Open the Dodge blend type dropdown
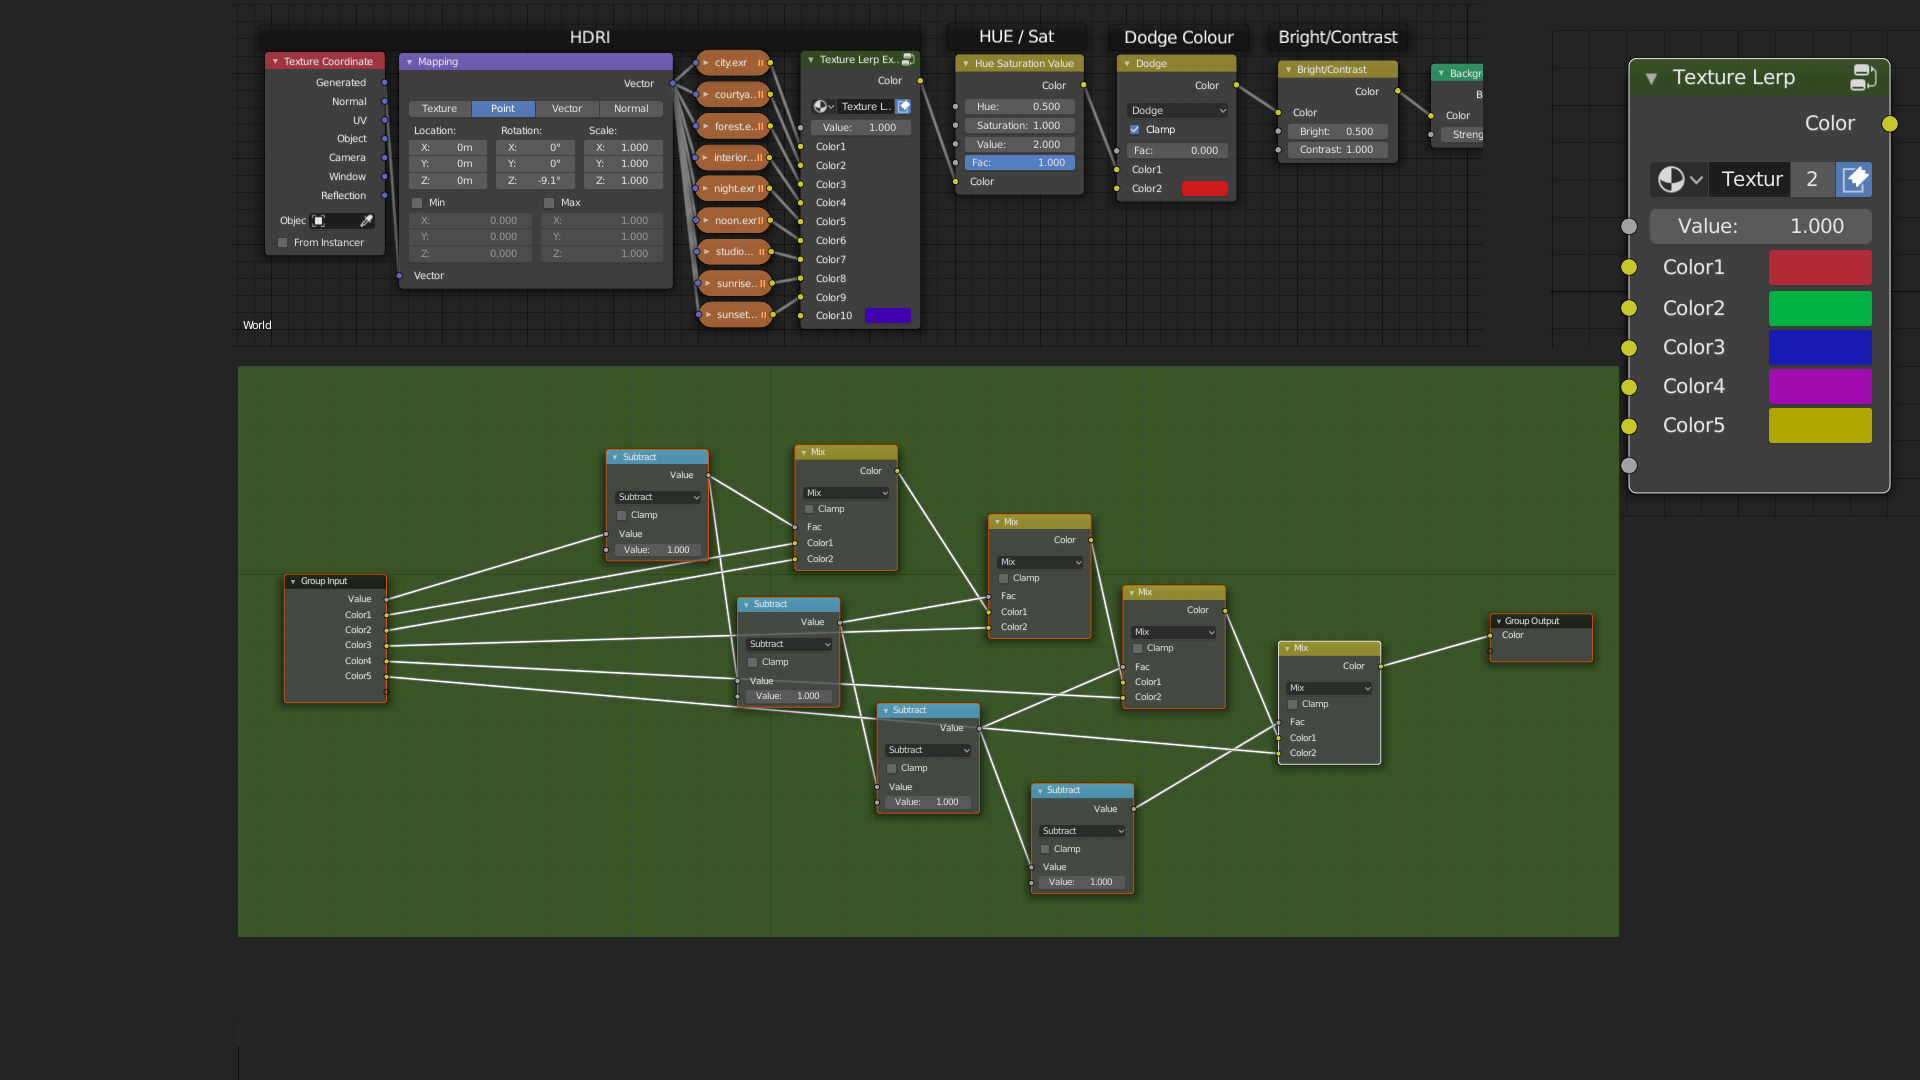Viewport: 1920px width, 1080px height. [x=1178, y=111]
